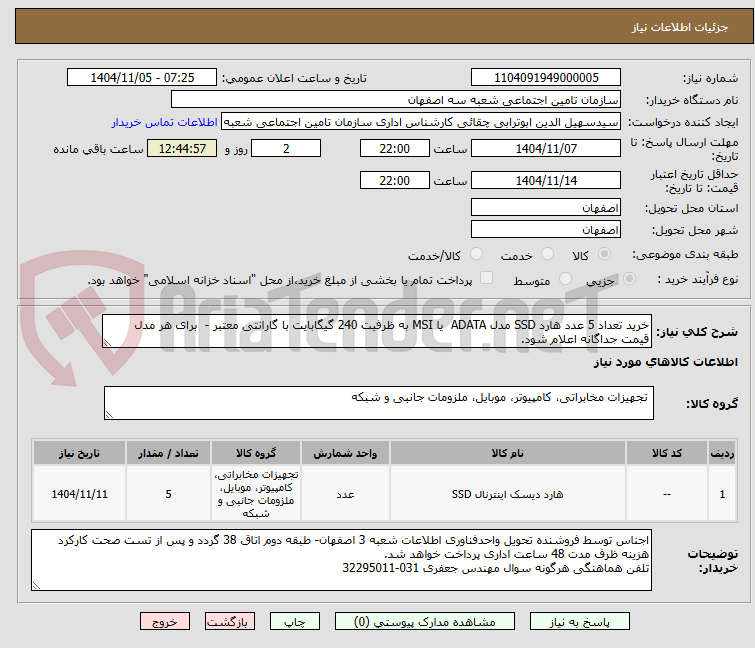Click the جزئیات اطلاعات نیاز header title

coord(679,27)
